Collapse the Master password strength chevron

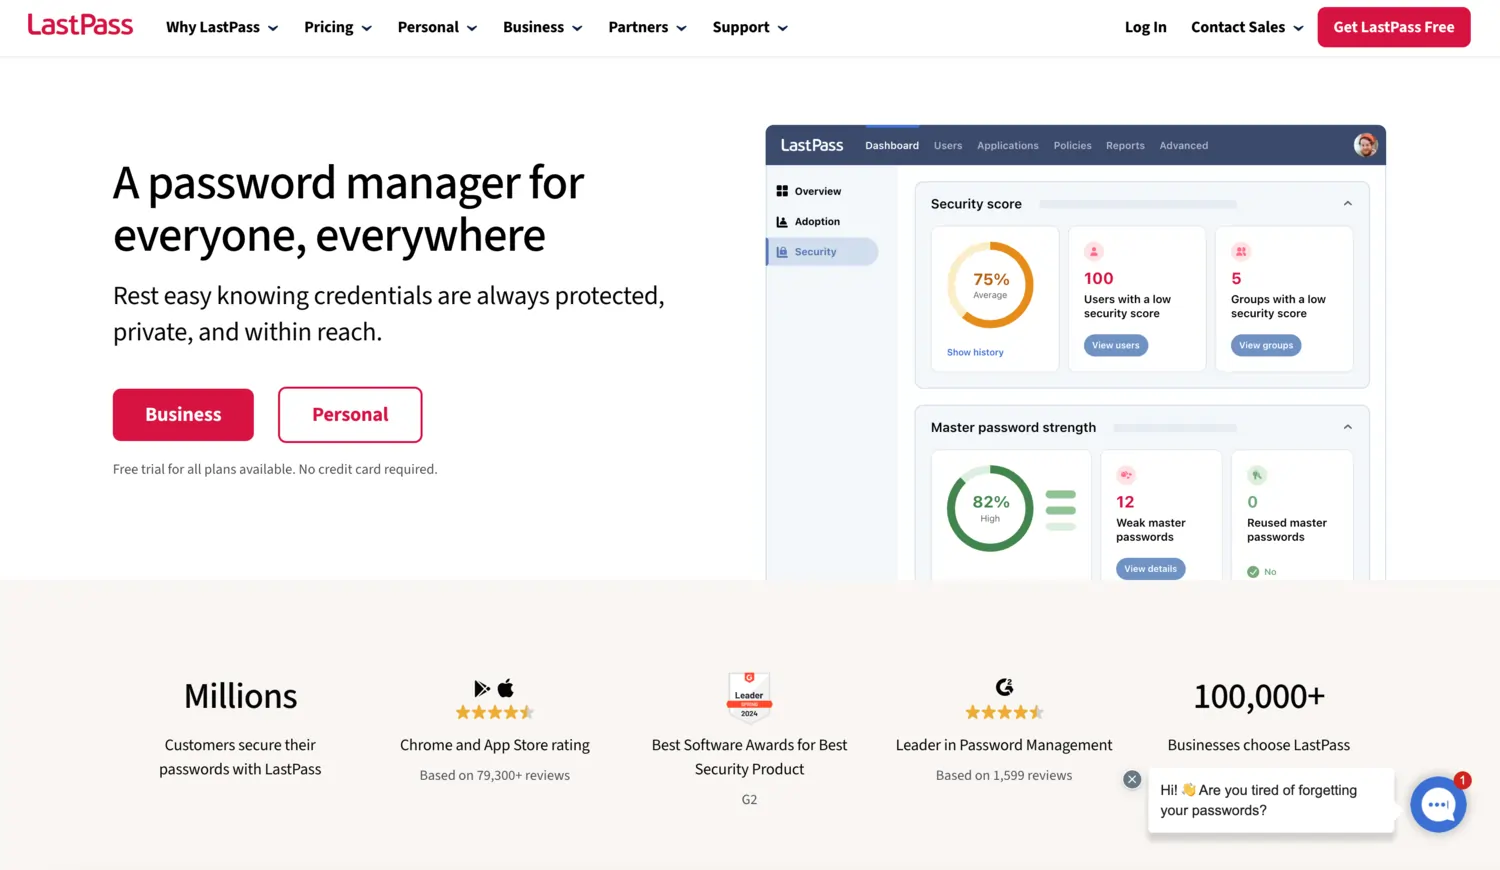1348,427
